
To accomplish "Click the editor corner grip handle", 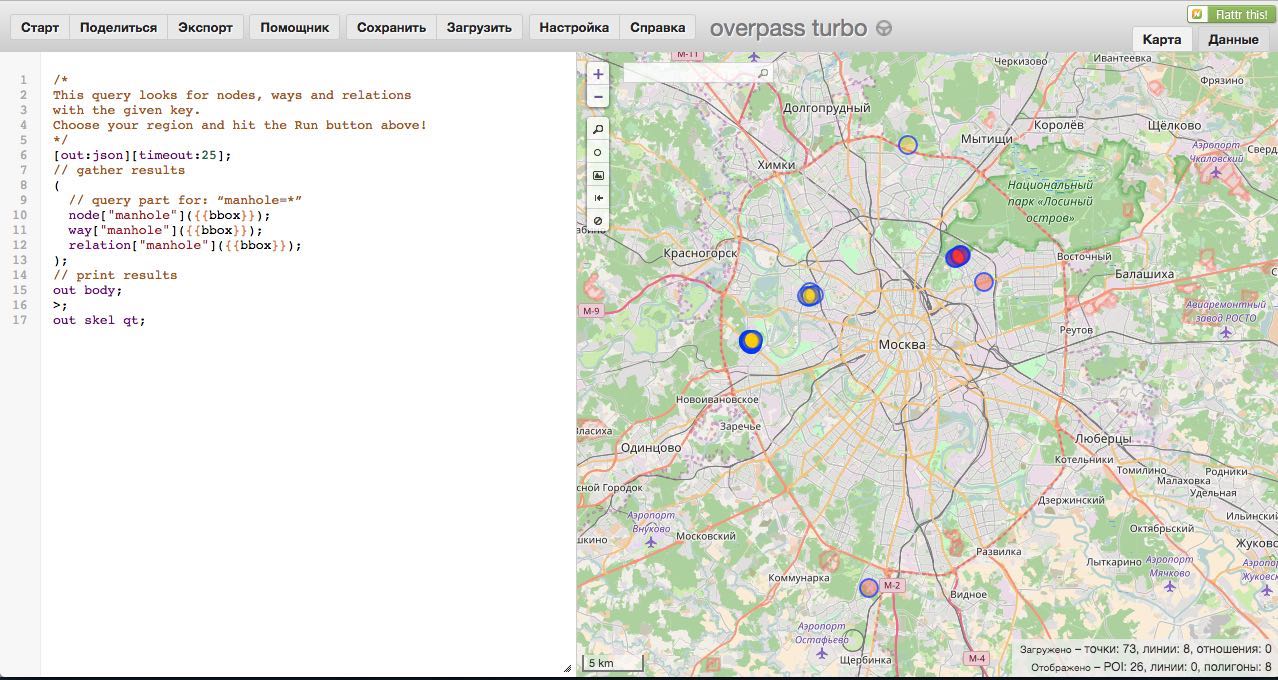I will tap(567, 668).
